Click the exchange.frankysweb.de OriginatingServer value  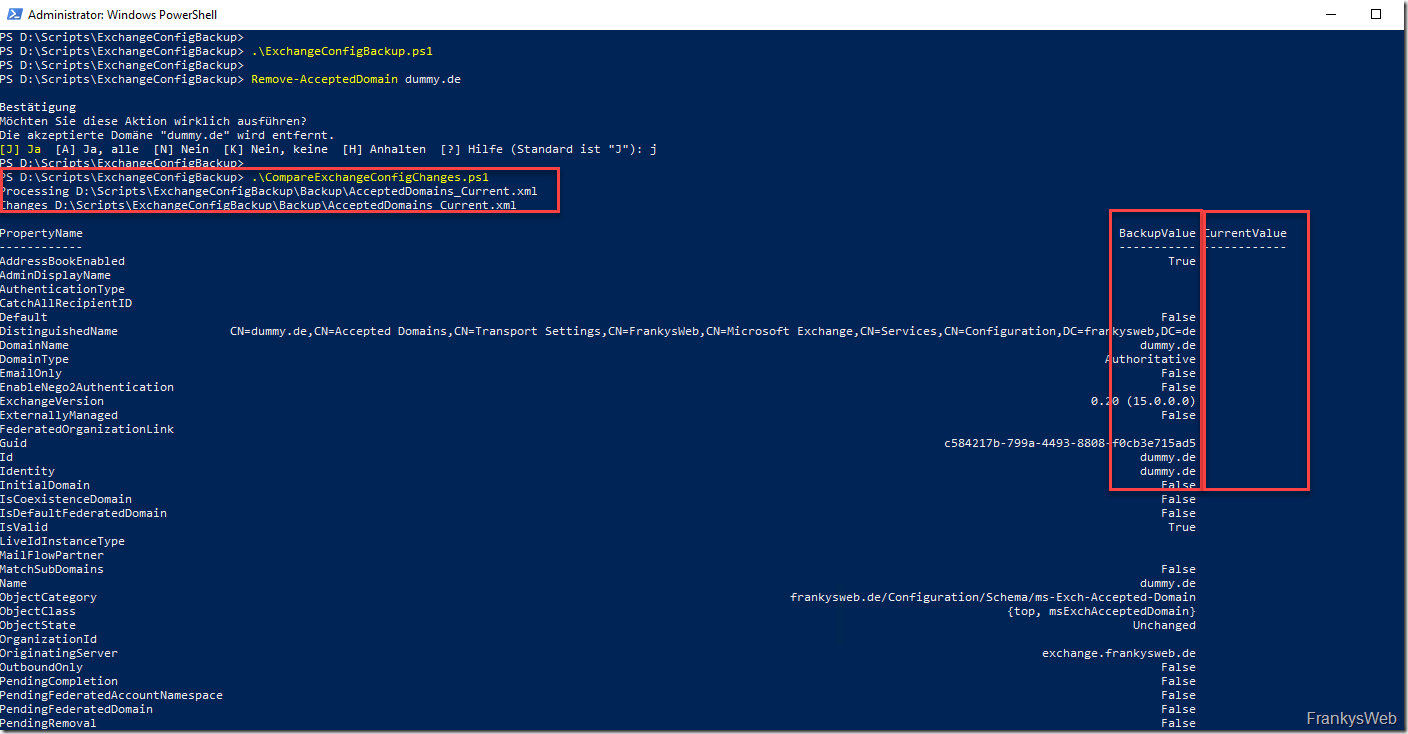1118,653
